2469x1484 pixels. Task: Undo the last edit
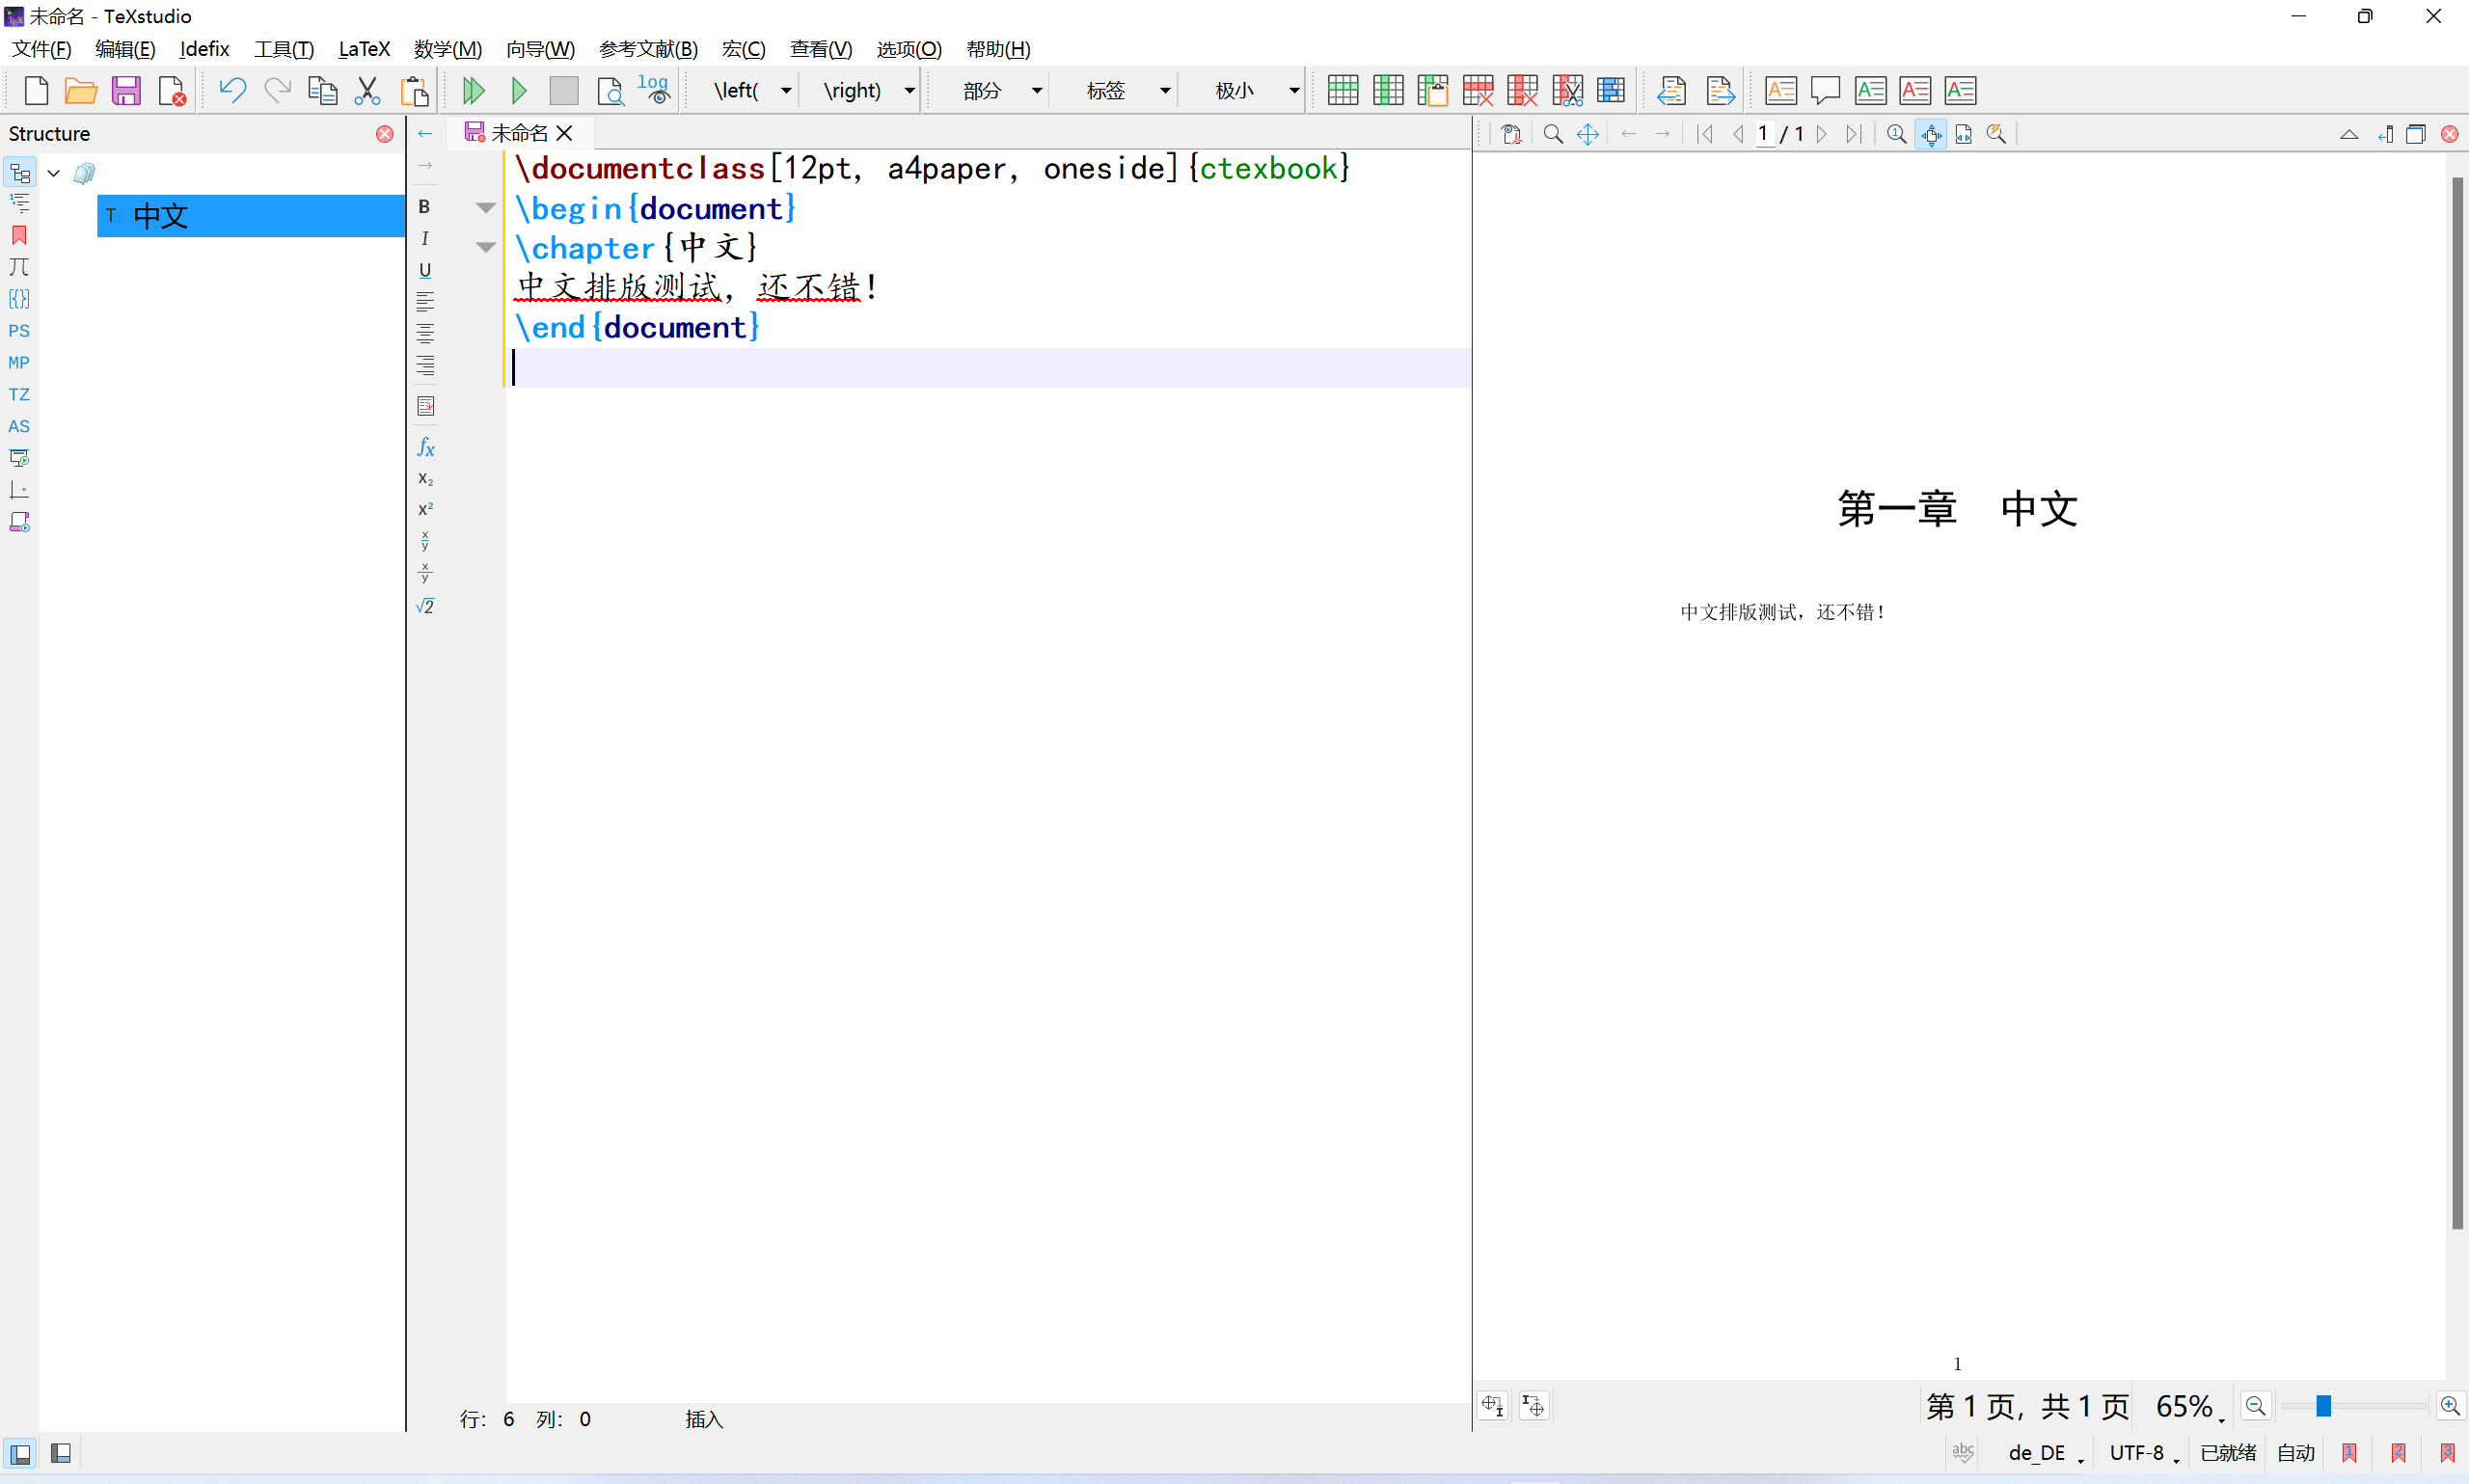pyautogui.click(x=232, y=90)
